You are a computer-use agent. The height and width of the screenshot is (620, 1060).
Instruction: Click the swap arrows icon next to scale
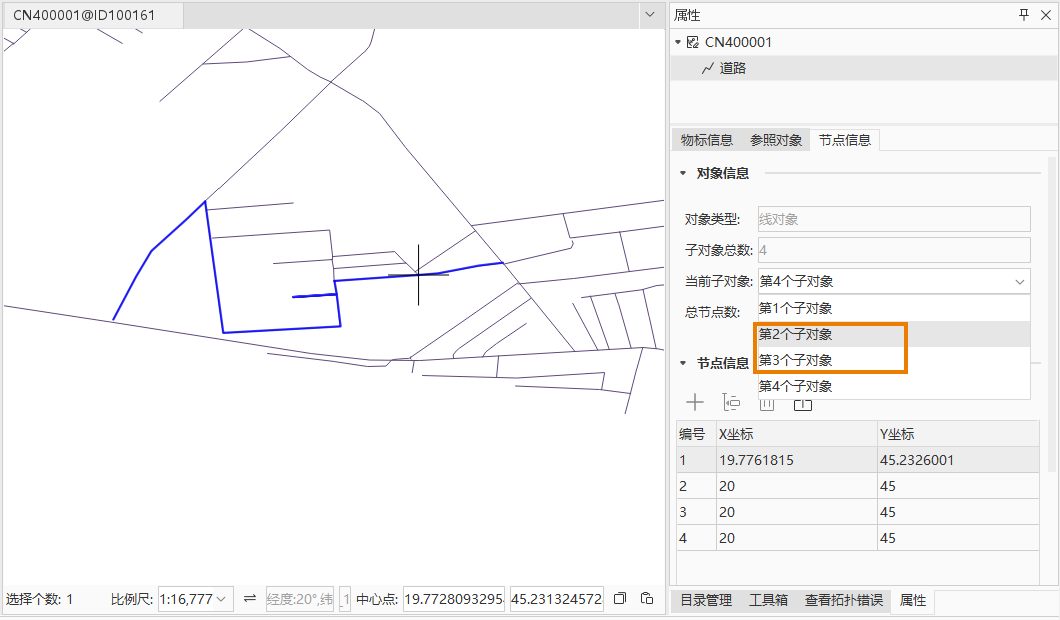tap(250, 599)
